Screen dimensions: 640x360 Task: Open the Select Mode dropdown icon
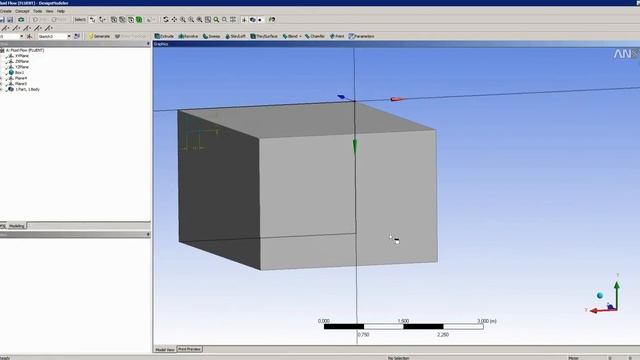pyautogui.click(x=102, y=20)
